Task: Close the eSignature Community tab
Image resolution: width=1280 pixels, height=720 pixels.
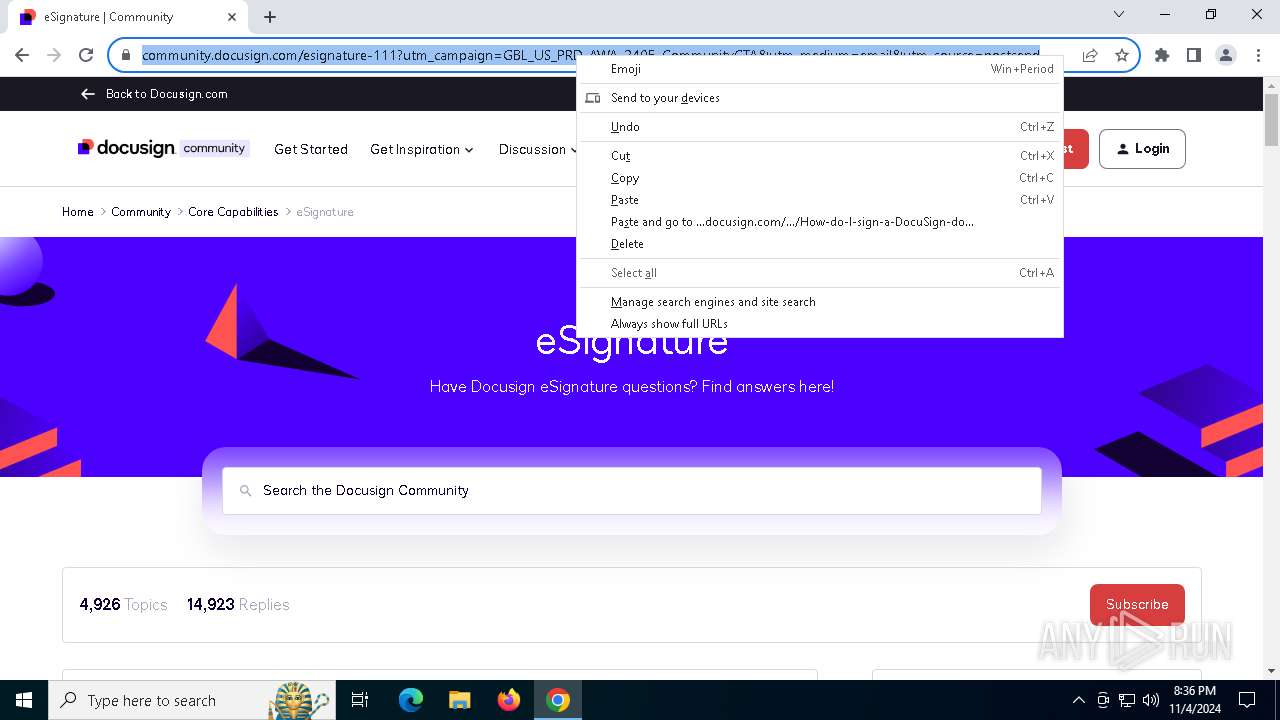Action: [232, 16]
